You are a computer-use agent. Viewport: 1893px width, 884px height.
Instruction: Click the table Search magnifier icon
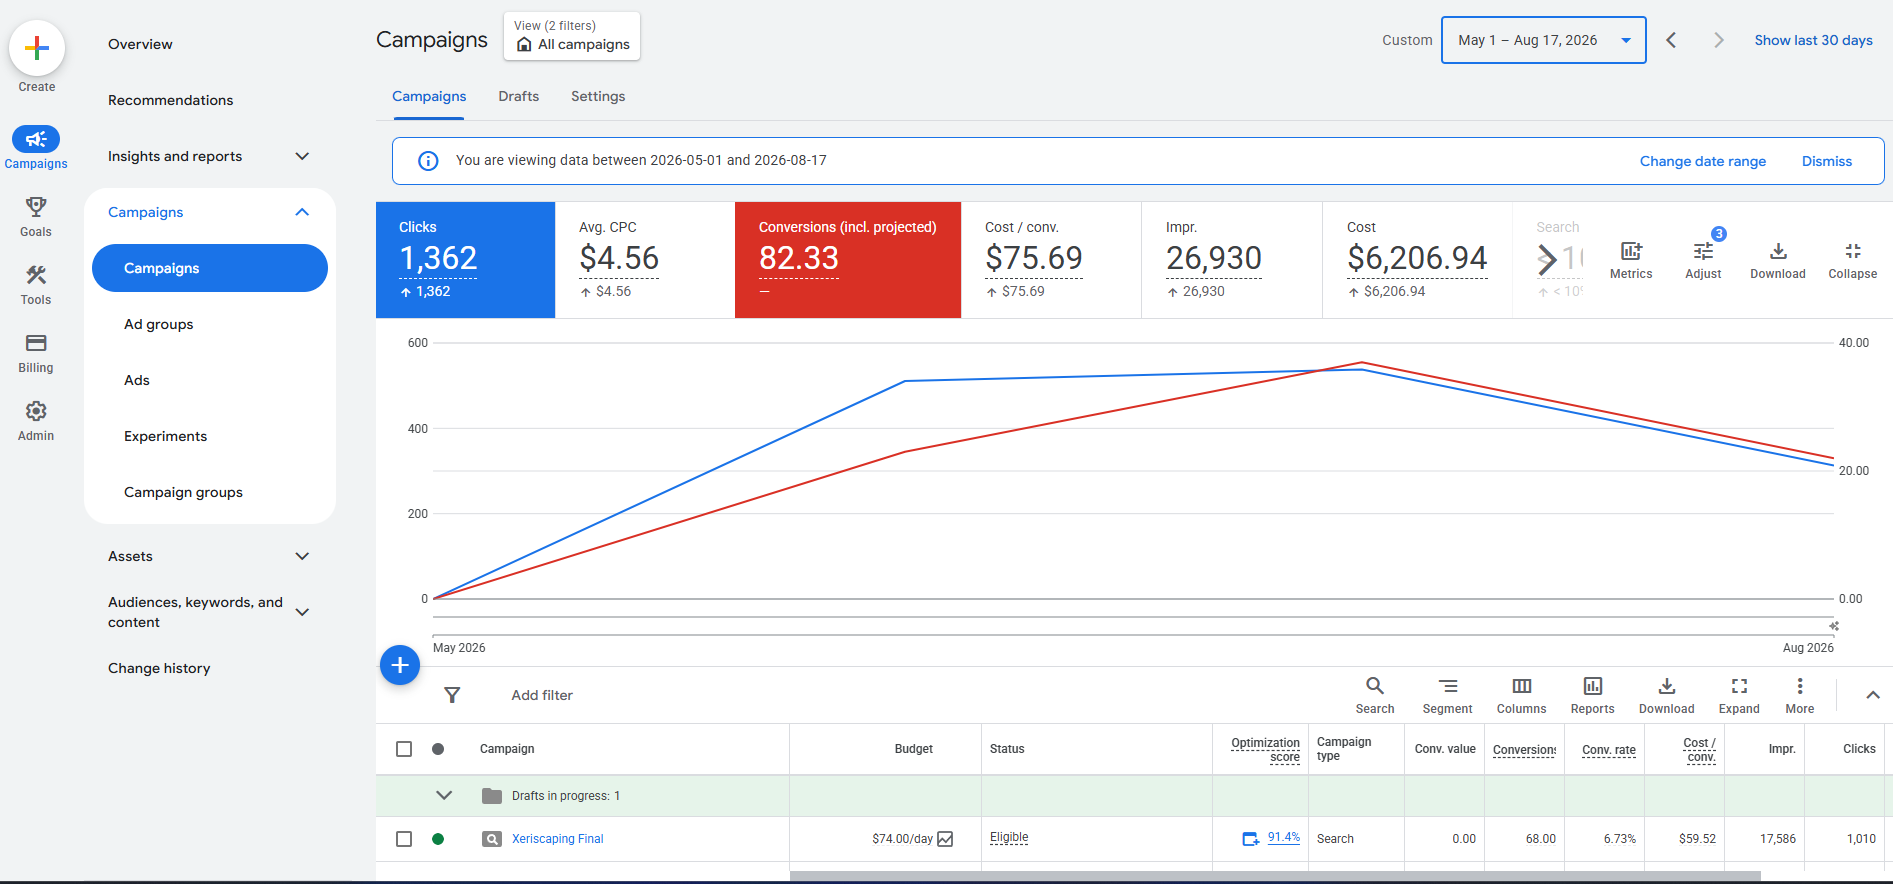click(1375, 686)
